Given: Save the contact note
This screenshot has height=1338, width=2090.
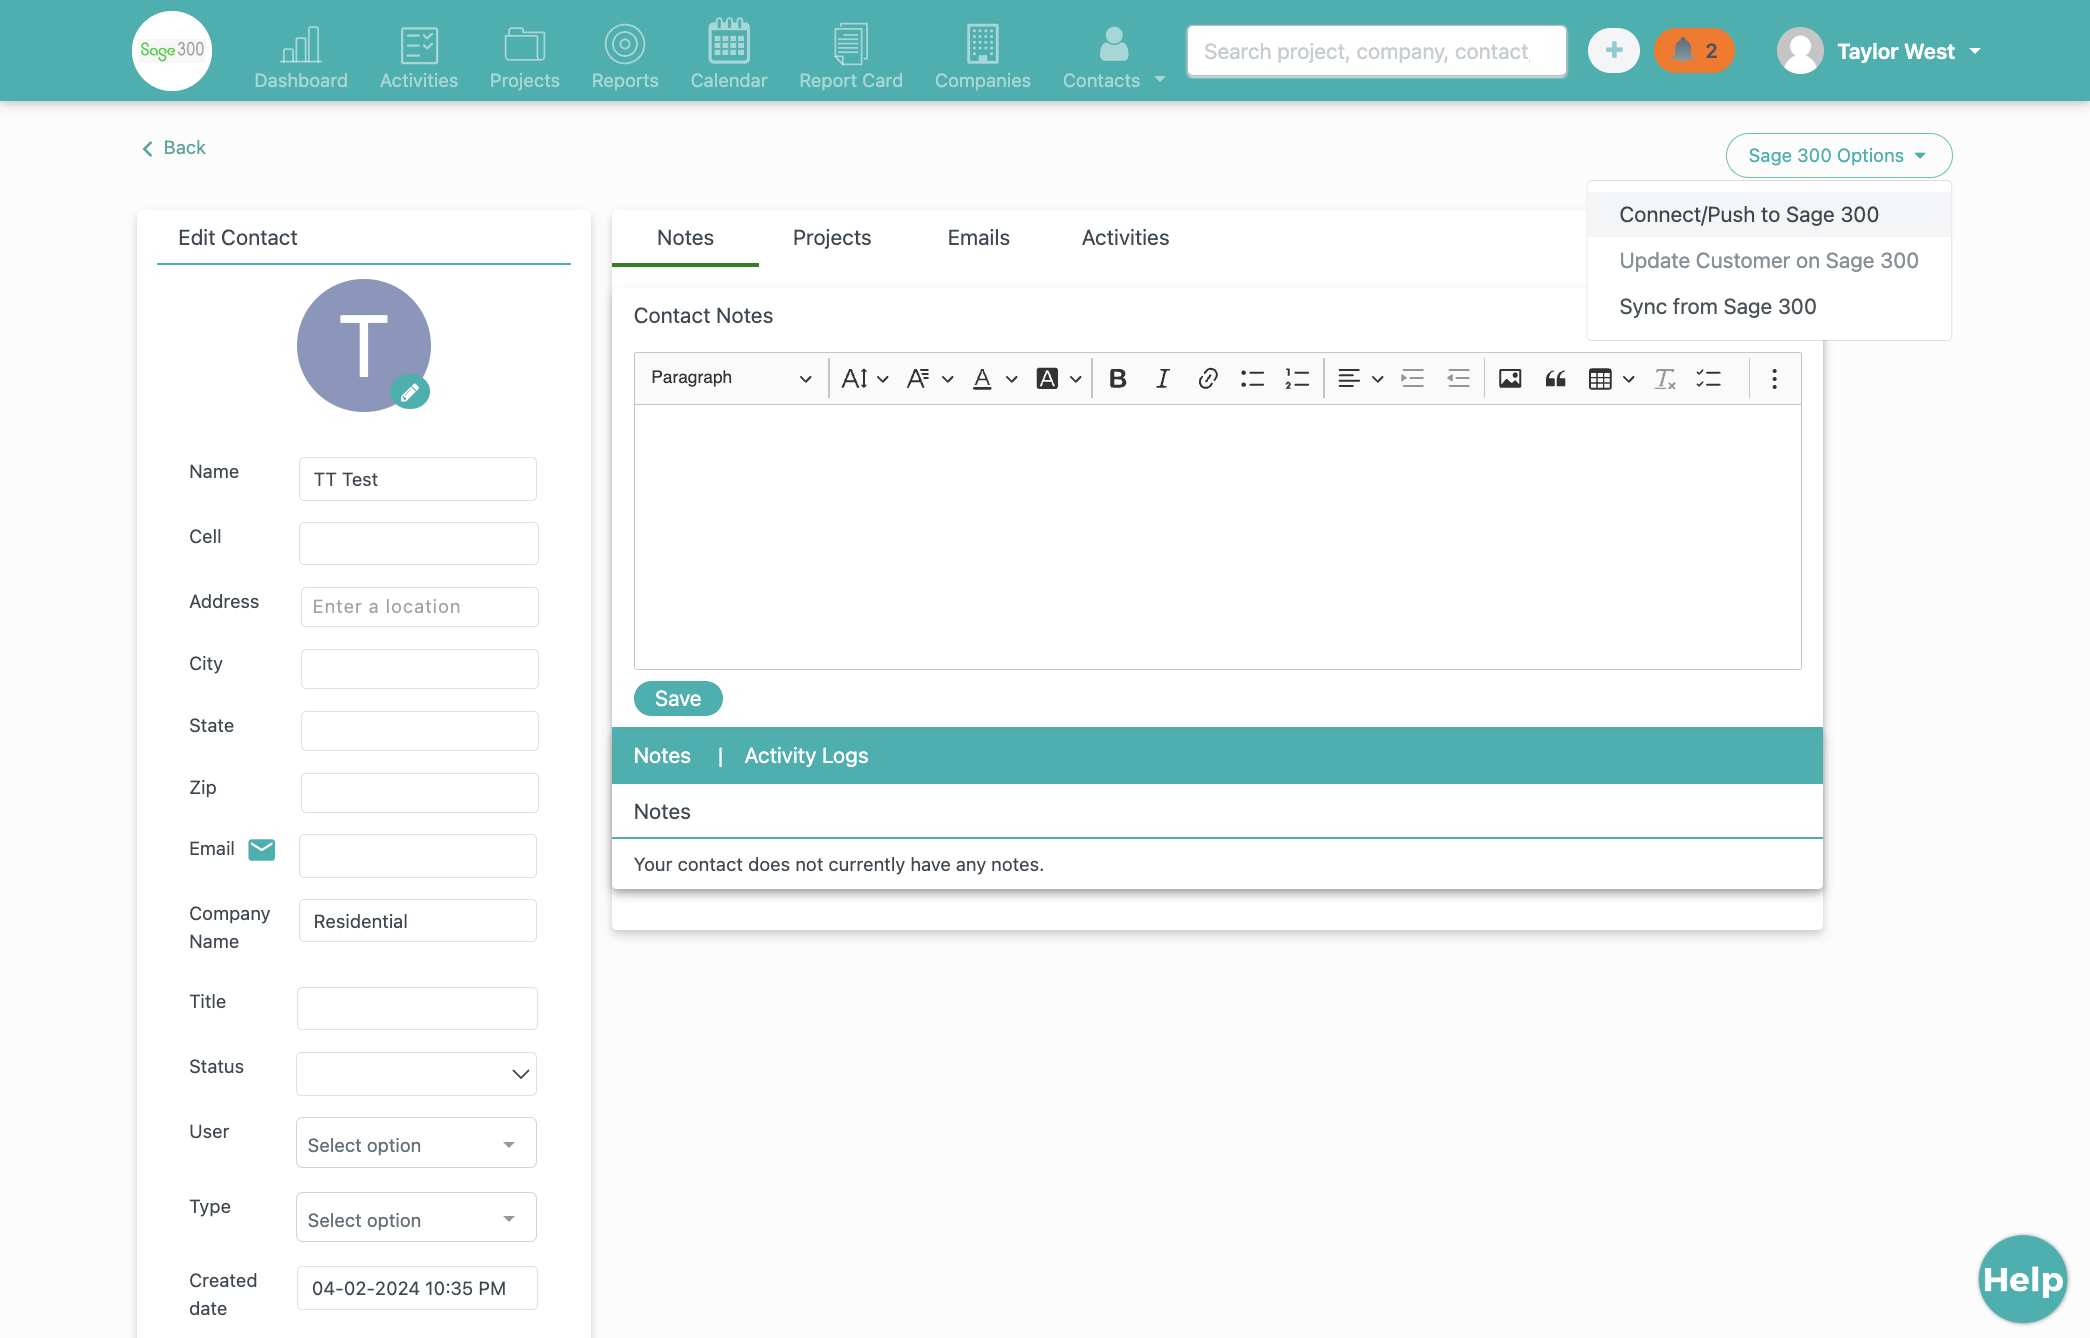Looking at the screenshot, I should [678, 698].
